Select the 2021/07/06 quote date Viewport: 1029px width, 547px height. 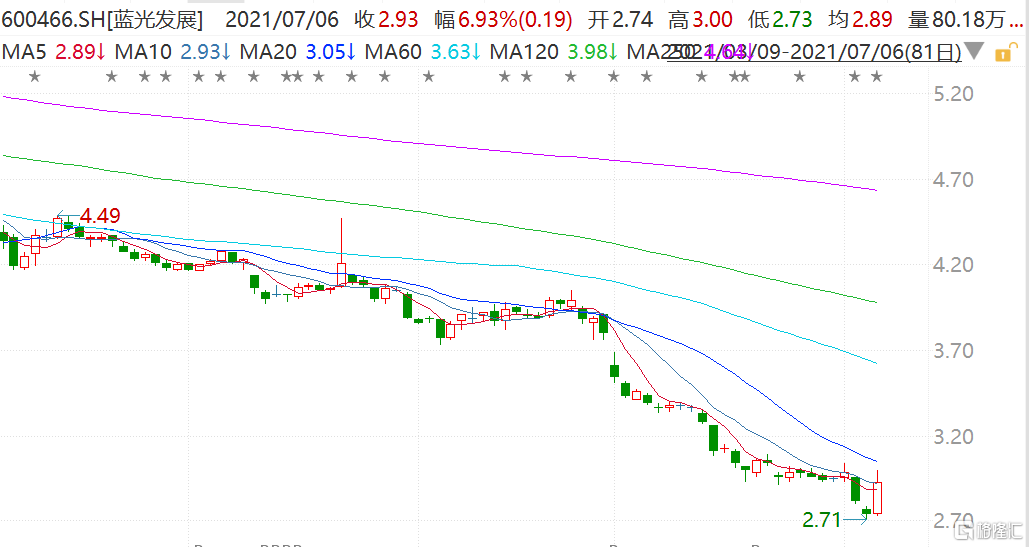point(282,20)
